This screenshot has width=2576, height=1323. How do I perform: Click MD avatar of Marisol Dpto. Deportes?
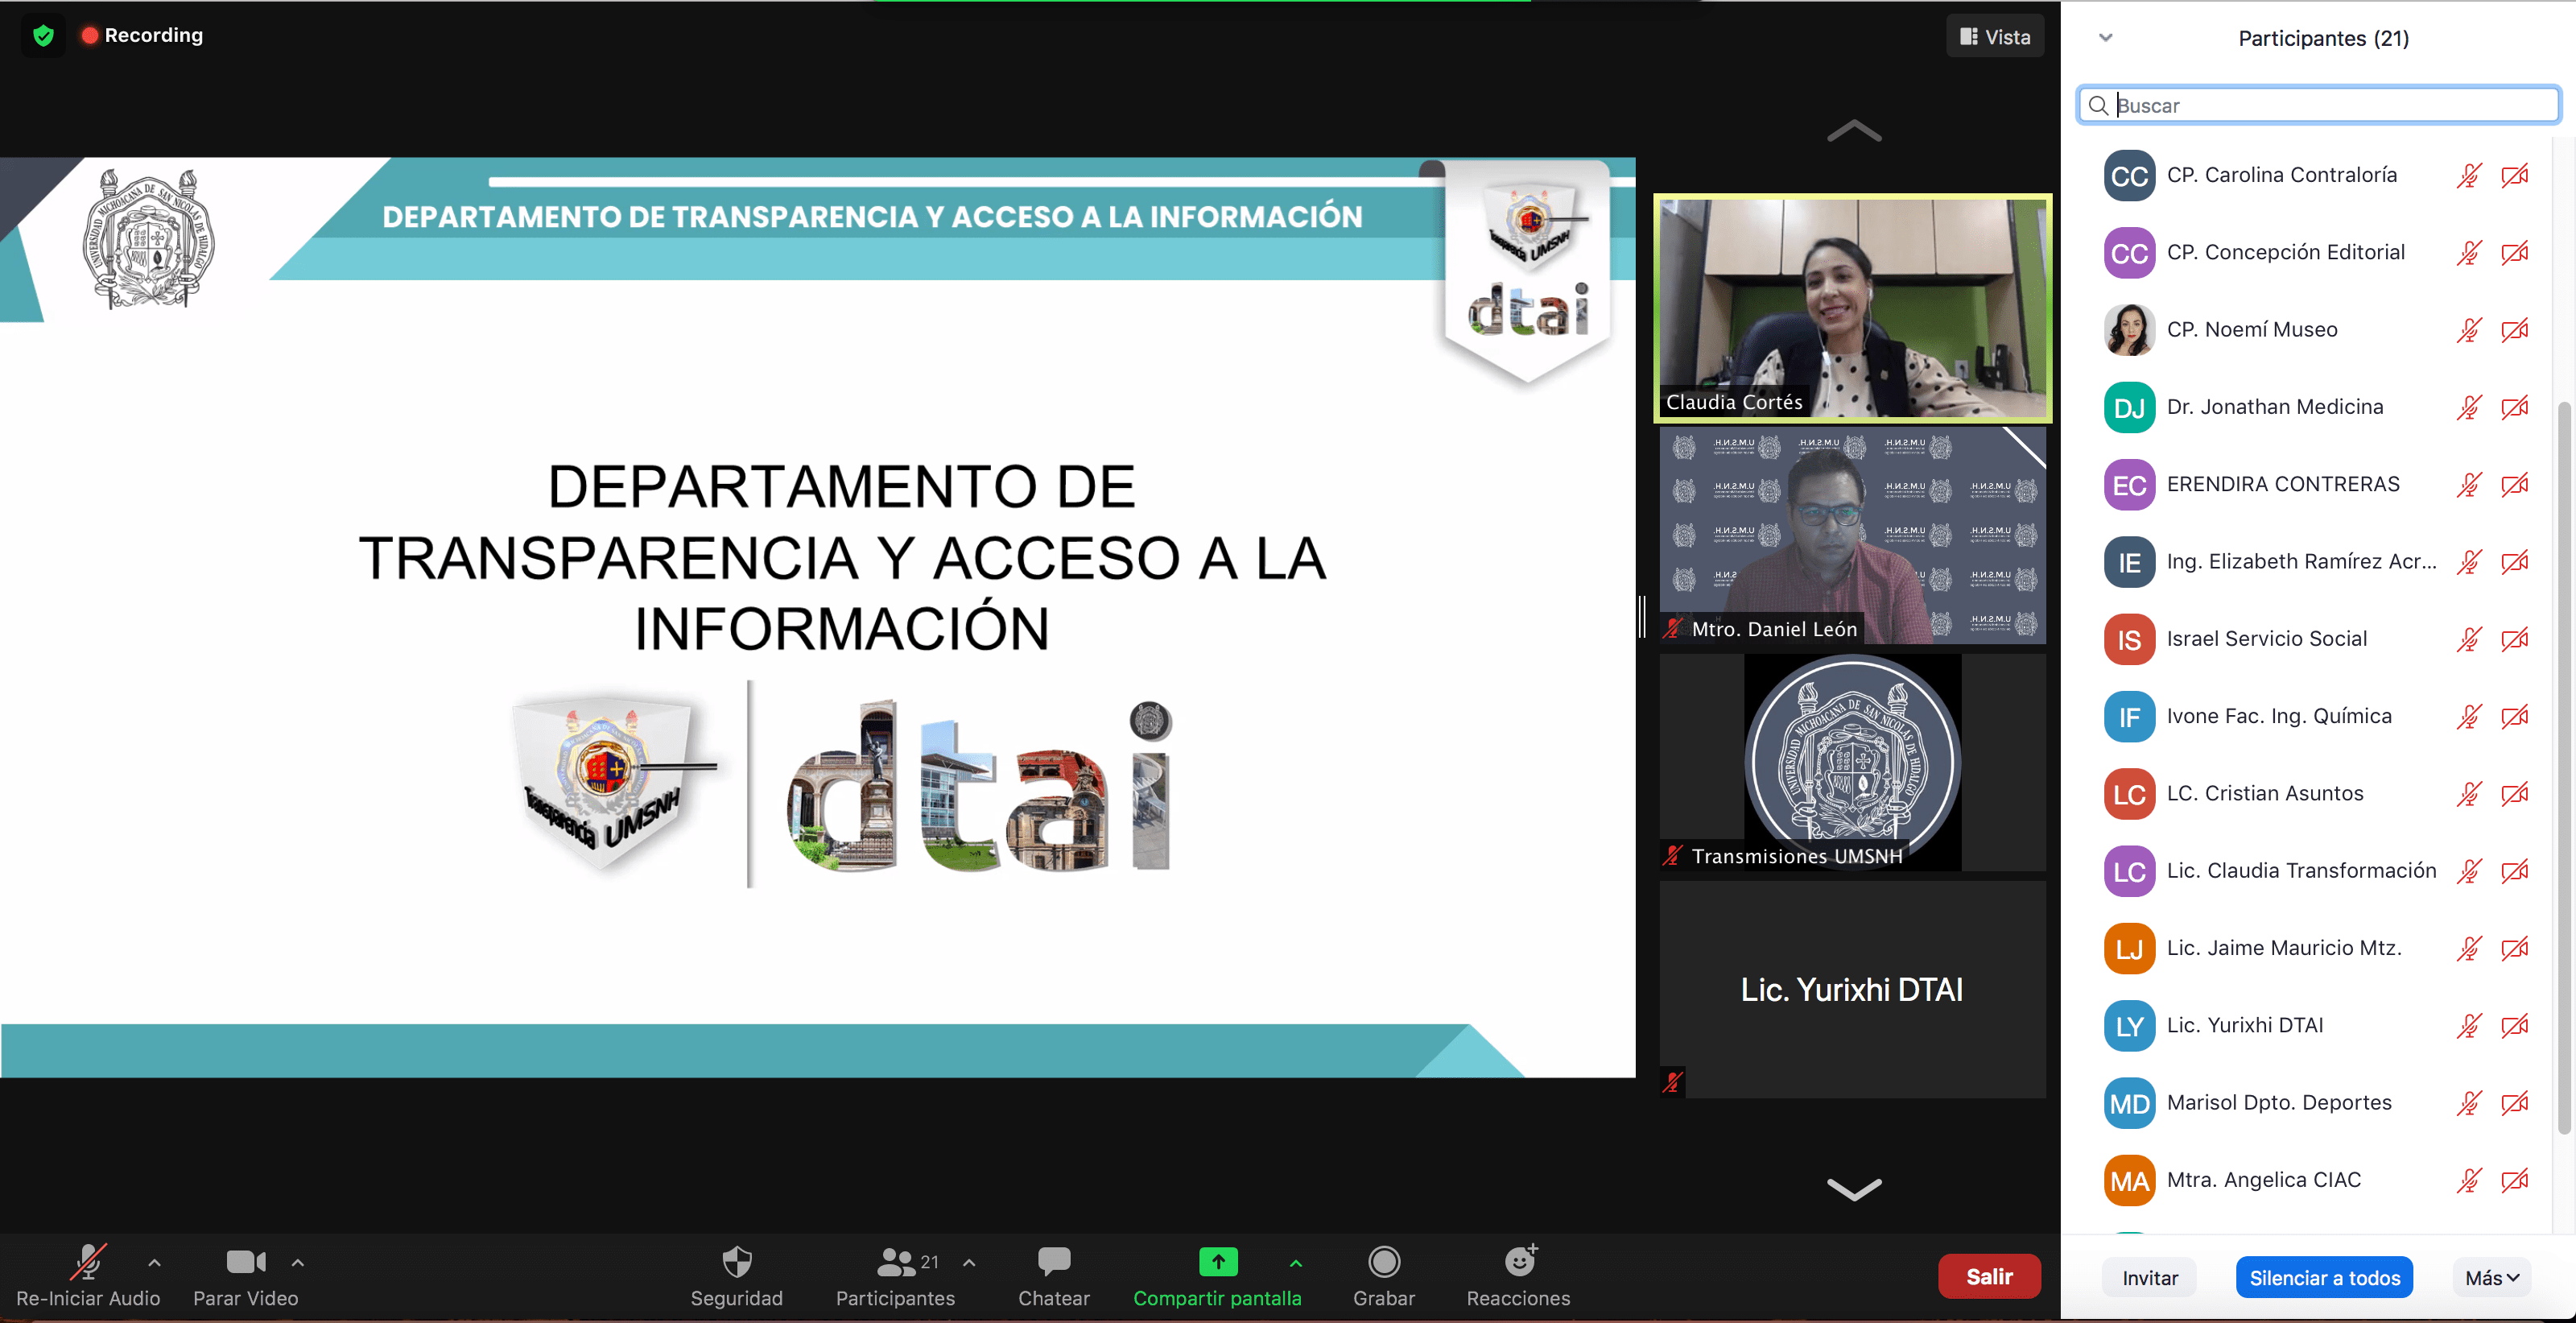pos(2129,1103)
